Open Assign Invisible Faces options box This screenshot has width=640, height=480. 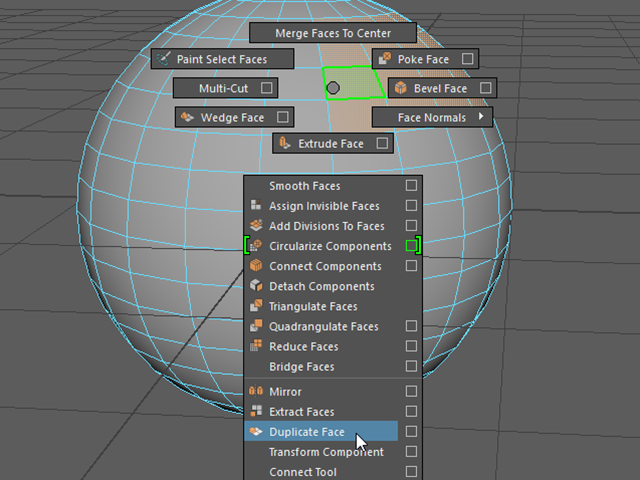(411, 205)
